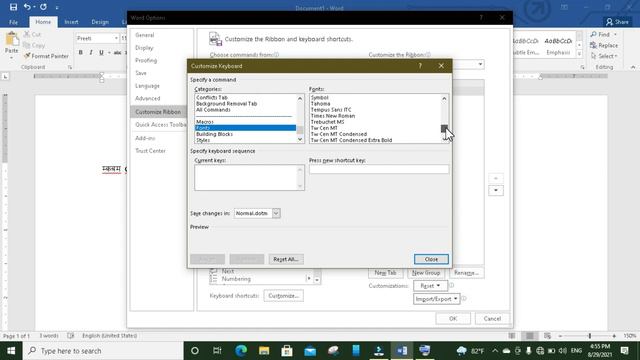Open the File tab

[13, 22]
